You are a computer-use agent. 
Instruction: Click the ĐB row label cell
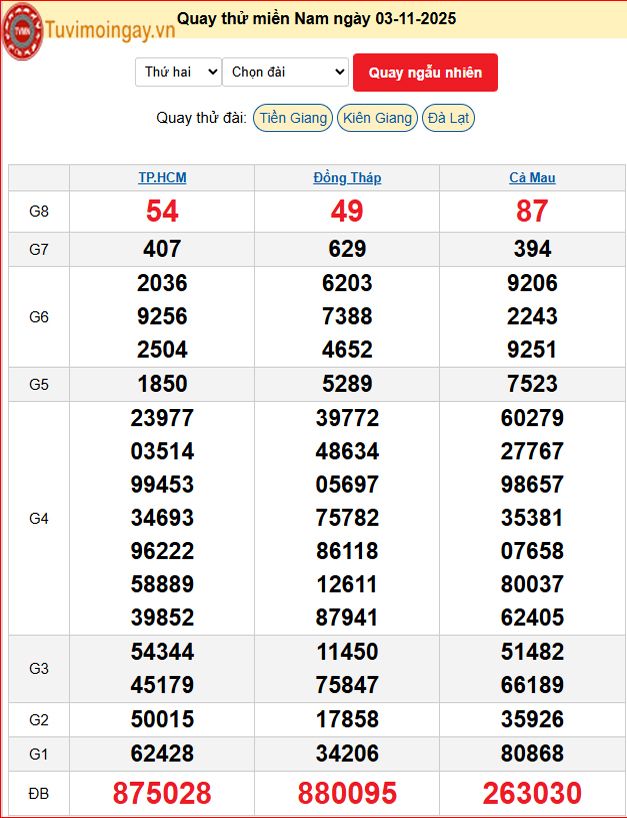pyautogui.click(x=39, y=794)
